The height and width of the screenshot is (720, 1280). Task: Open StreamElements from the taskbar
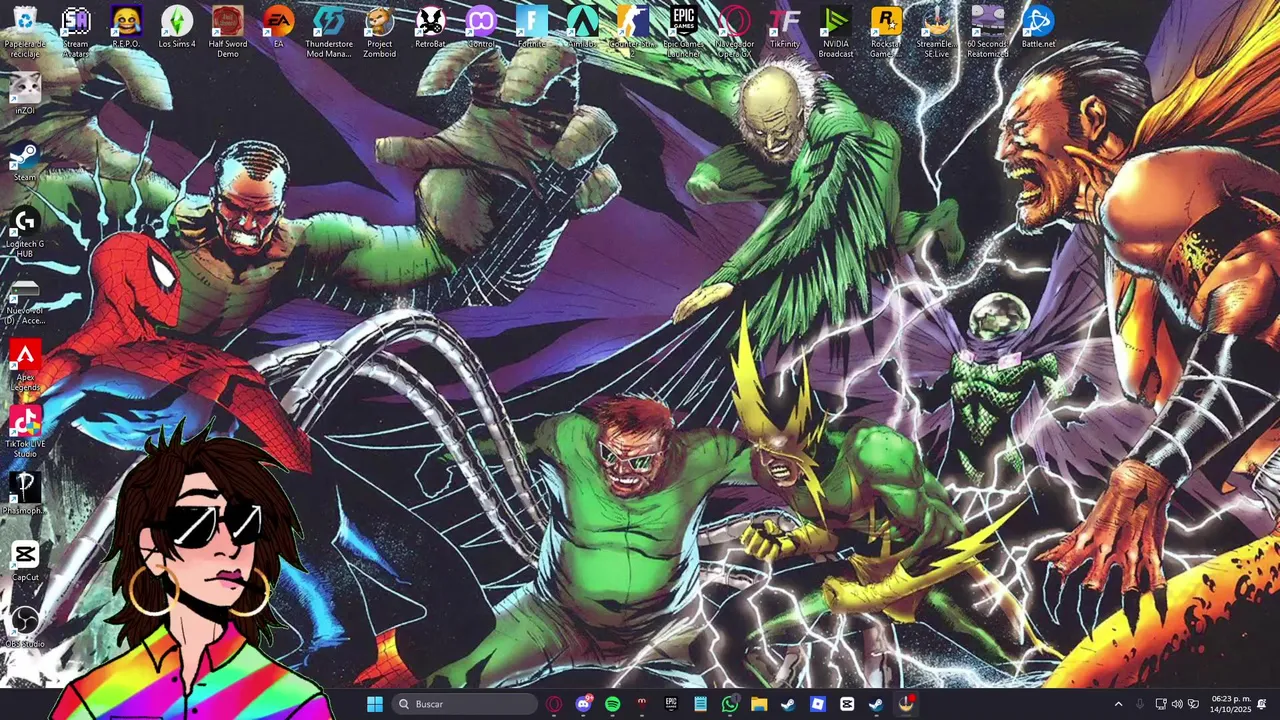pyautogui.click(x=906, y=704)
